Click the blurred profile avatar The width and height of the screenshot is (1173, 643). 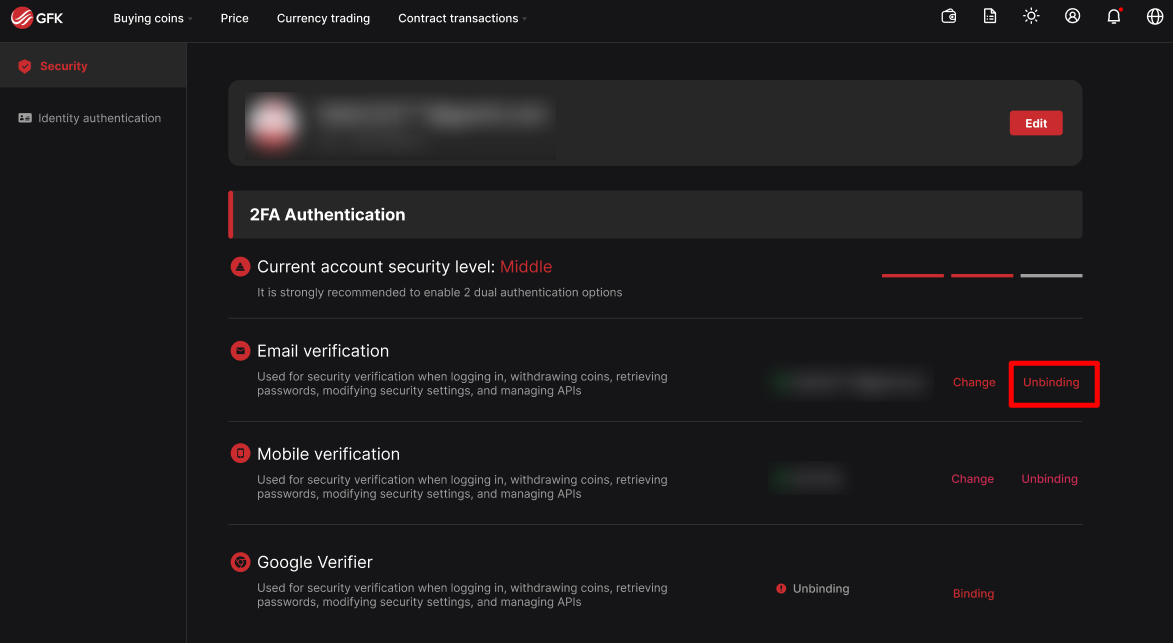(273, 122)
